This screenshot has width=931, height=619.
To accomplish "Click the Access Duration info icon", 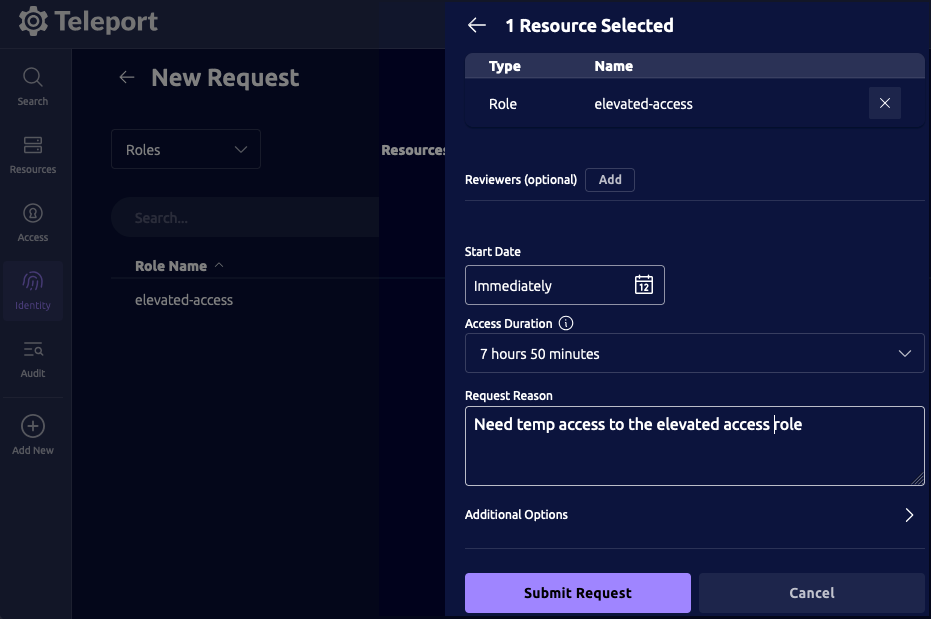I will [x=566, y=323].
